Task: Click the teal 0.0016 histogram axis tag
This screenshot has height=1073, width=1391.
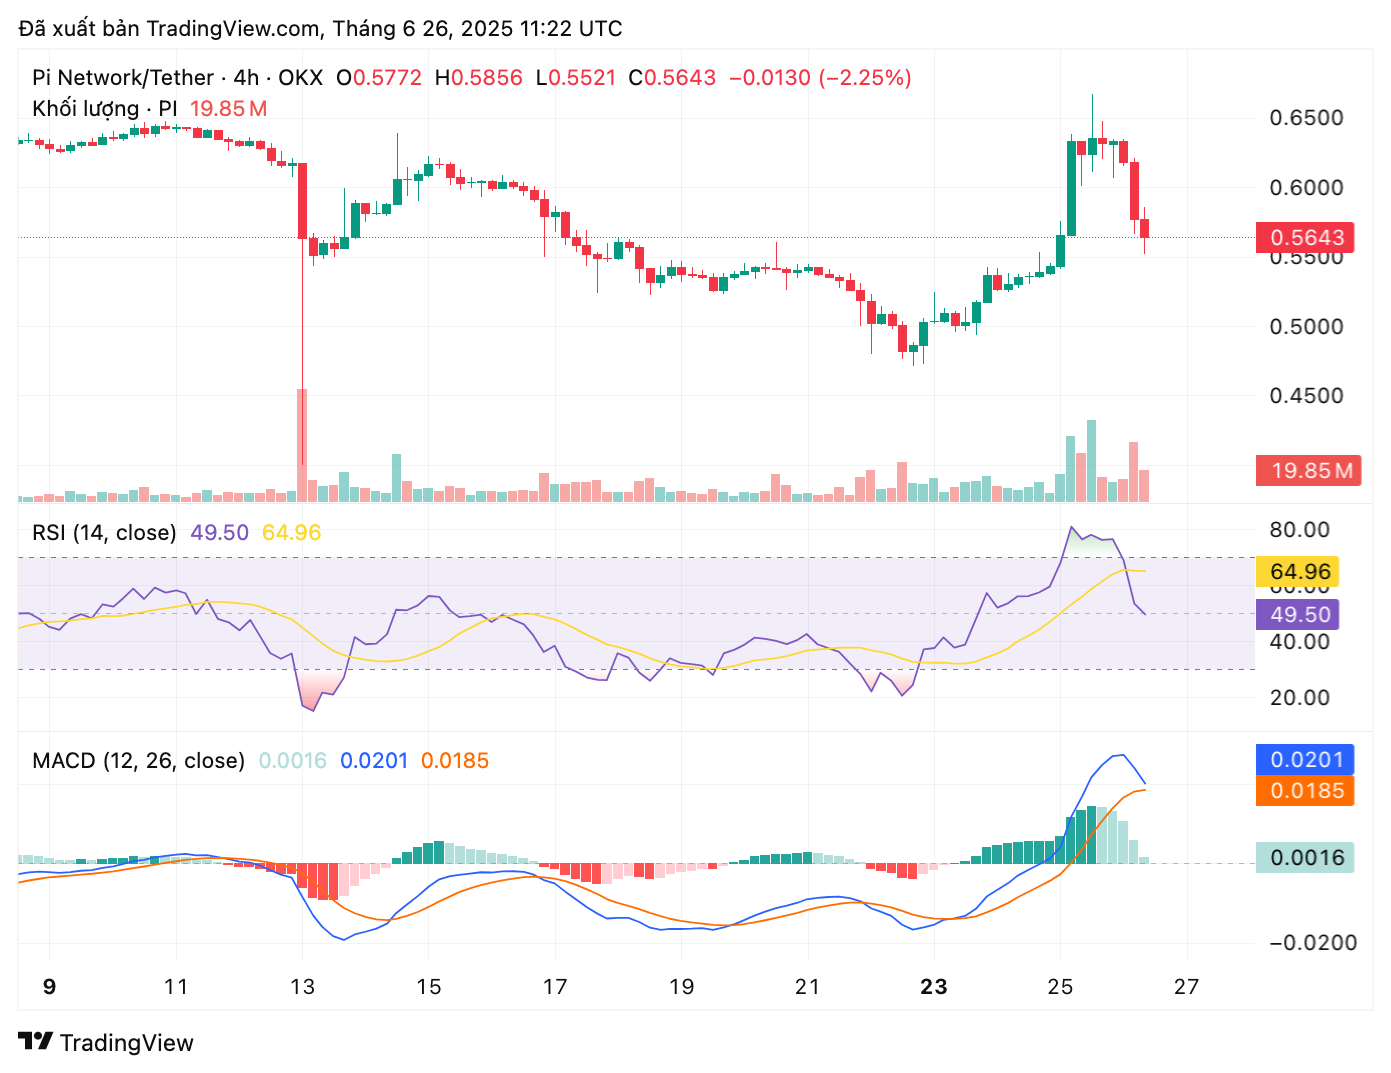Action: point(1305,858)
